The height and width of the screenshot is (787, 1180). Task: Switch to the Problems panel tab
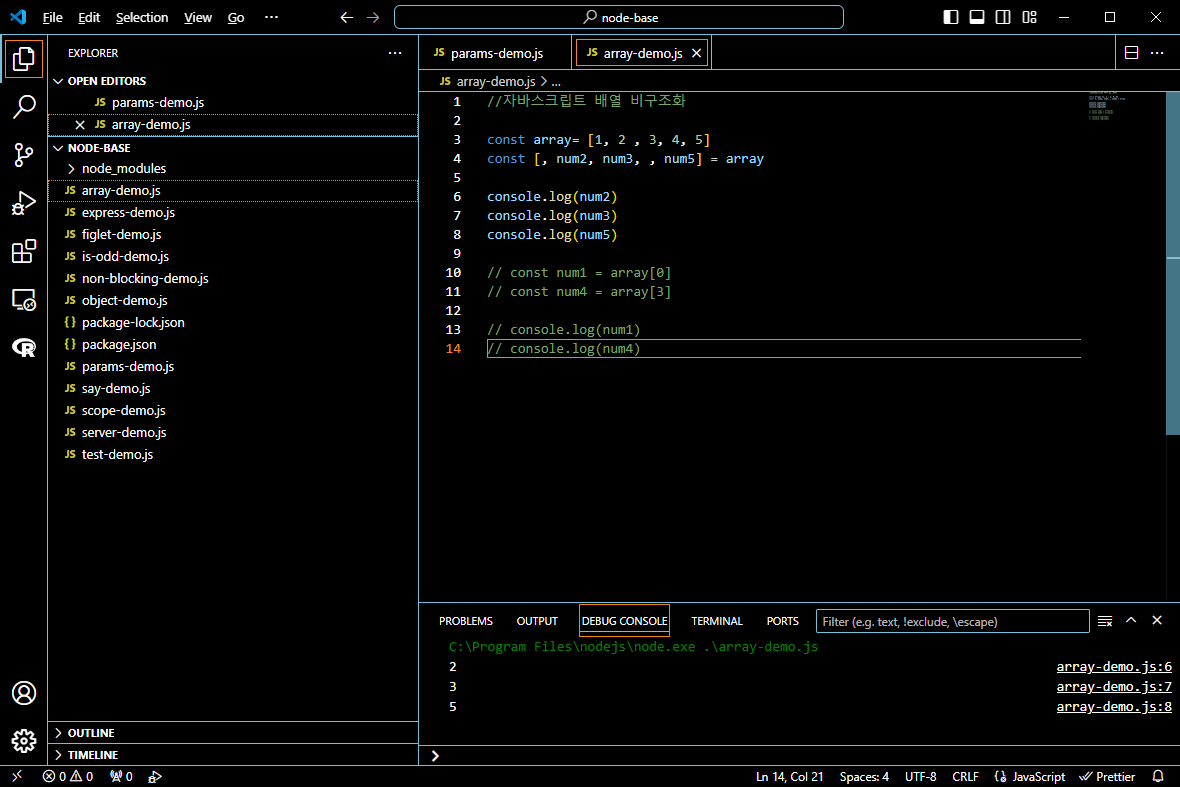coord(466,621)
